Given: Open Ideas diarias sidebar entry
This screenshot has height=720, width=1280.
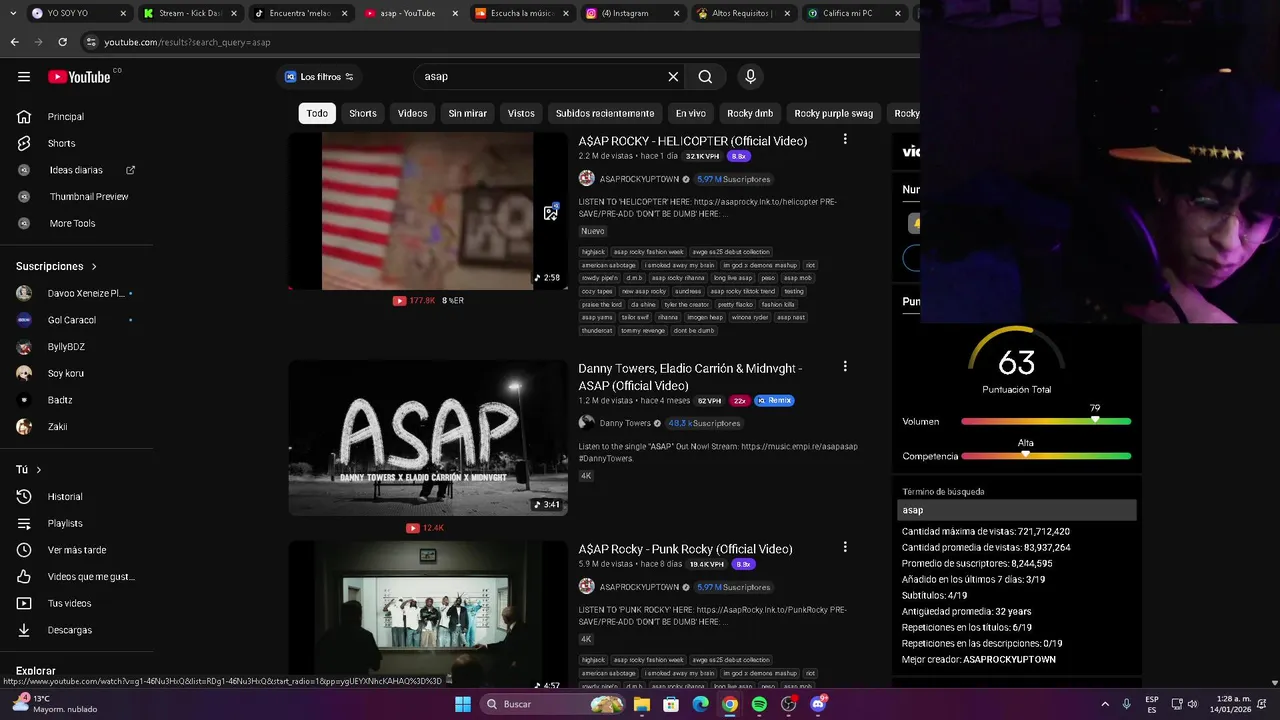Looking at the screenshot, I should pyautogui.click(x=76, y=170).
